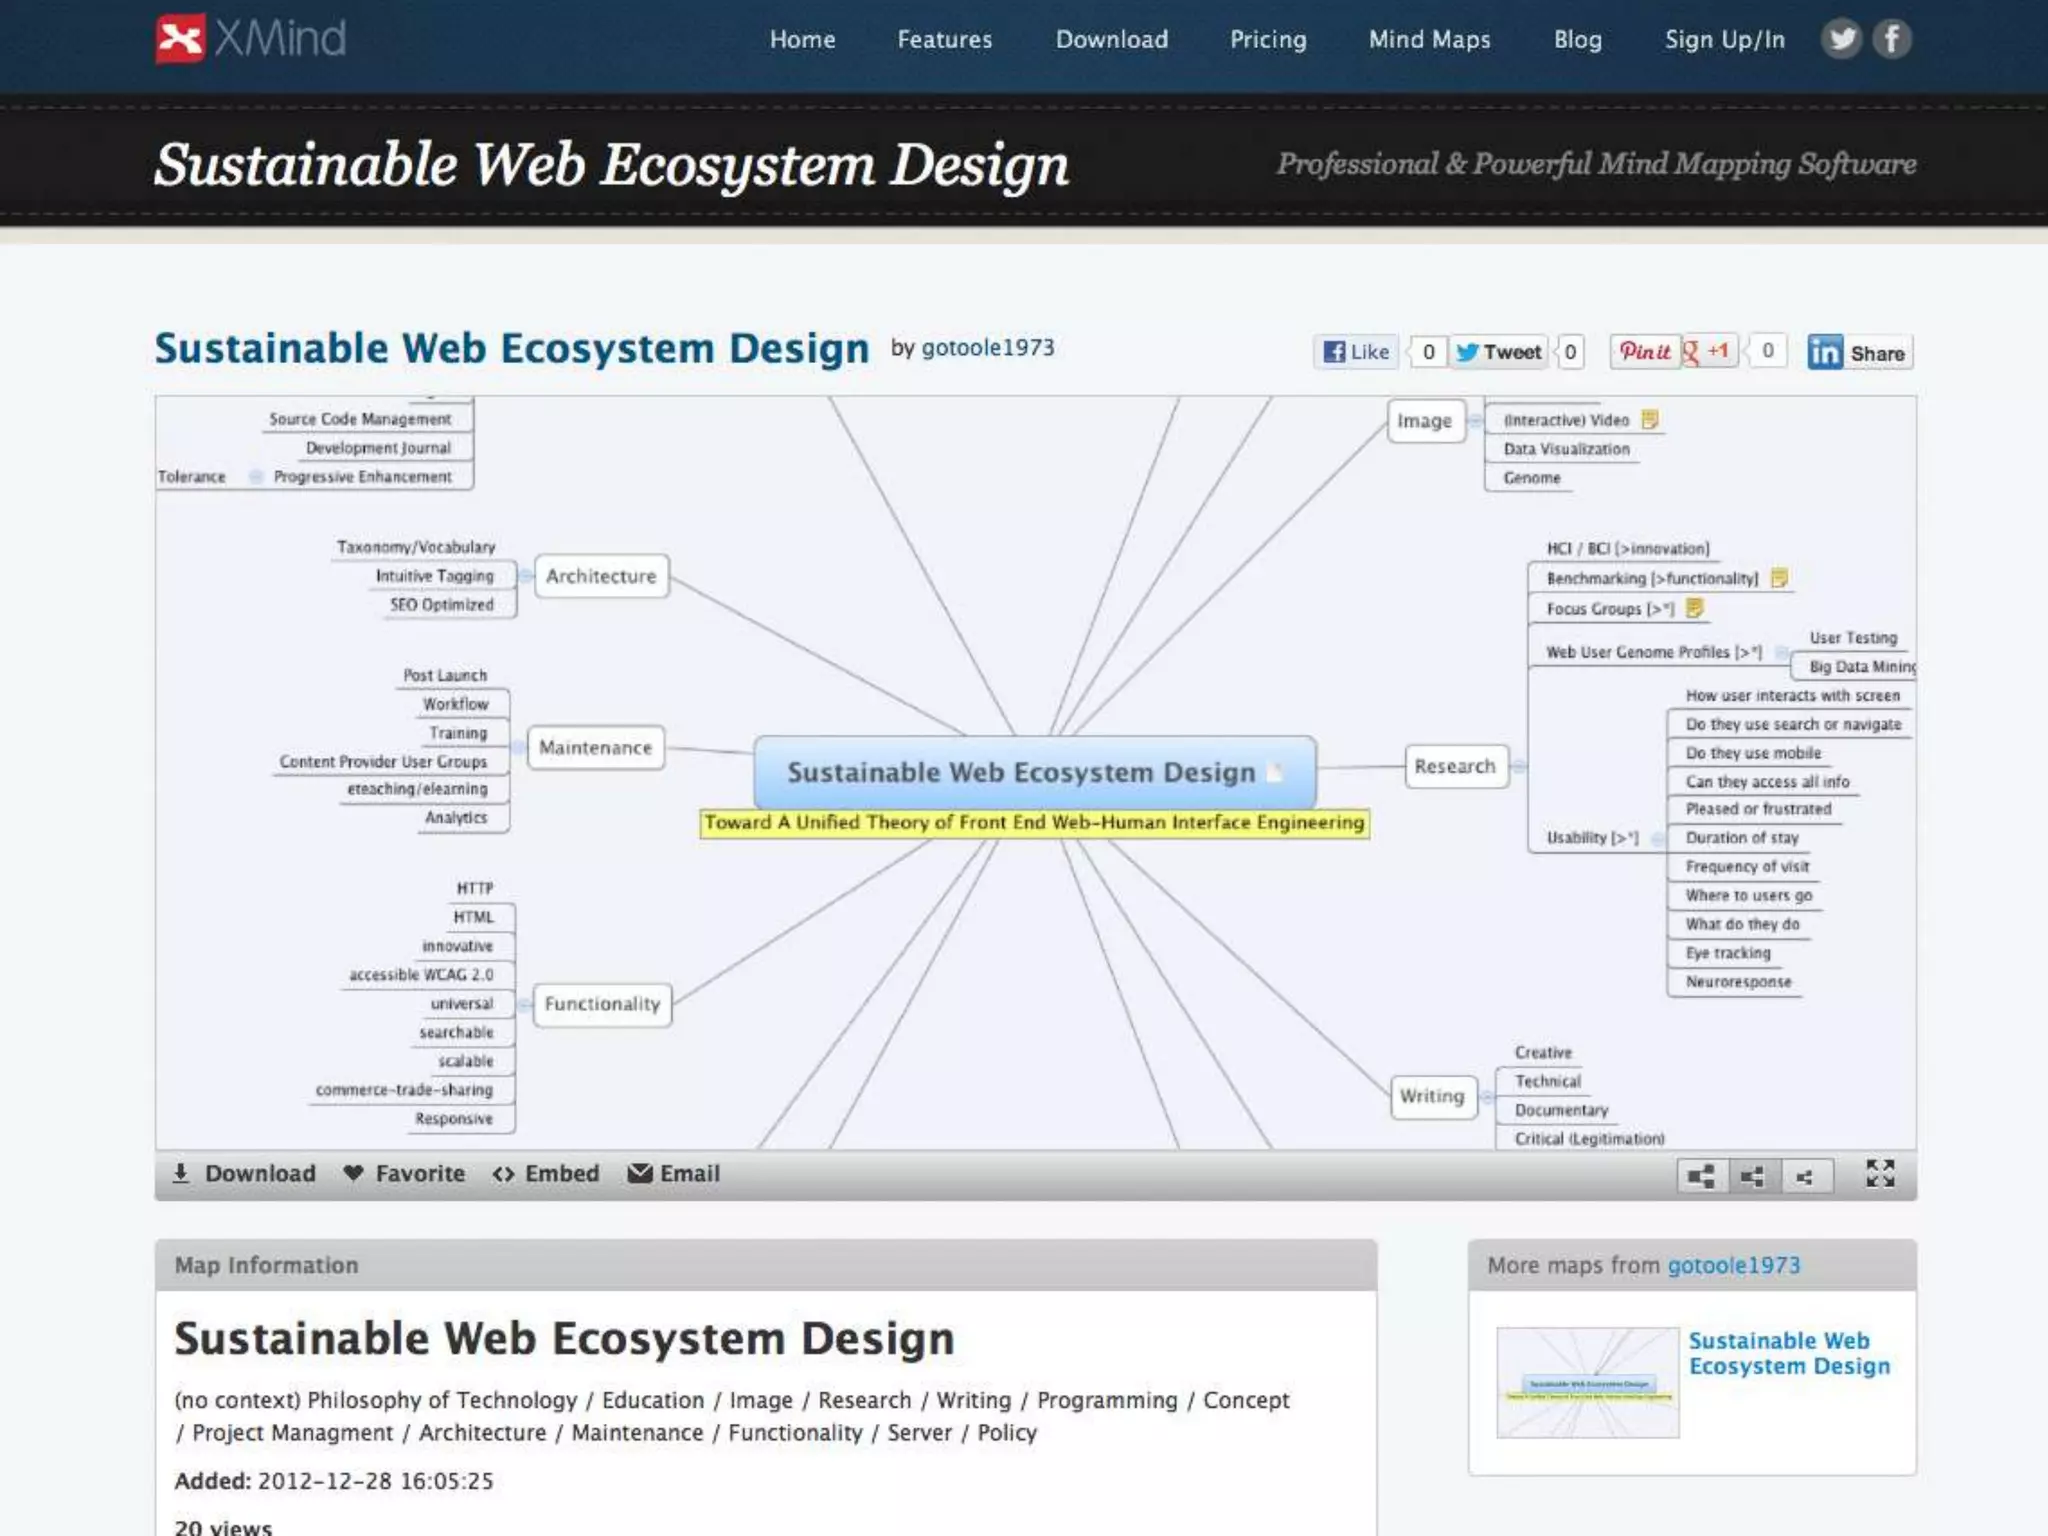This screenshot has width=2048, height=1536.
Task: Open the Sustainable Web Ecosystem Design thumbnail
Action: 1587,1383
